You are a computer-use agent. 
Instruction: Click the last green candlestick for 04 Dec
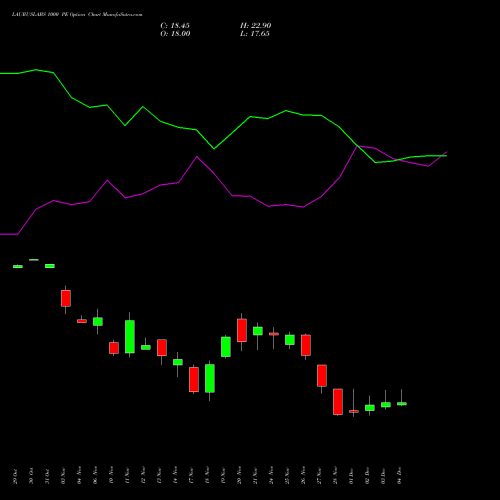[x=402, y=404]
